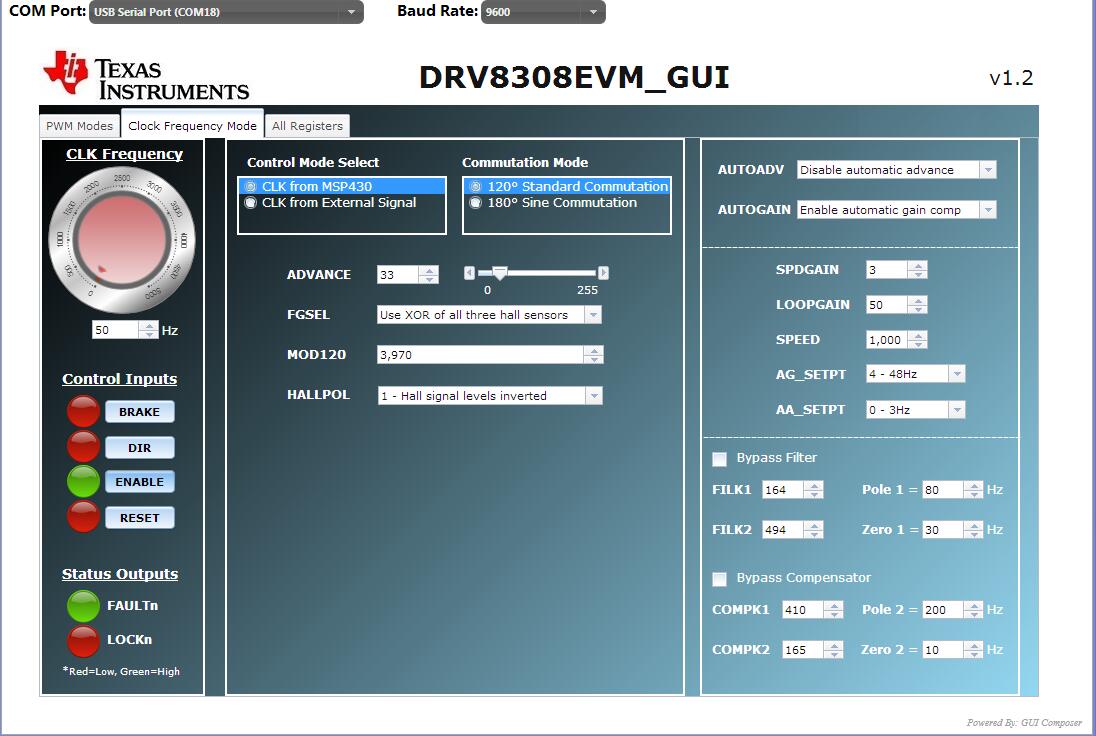Enable the Bypass Filter checkbox

719,459
